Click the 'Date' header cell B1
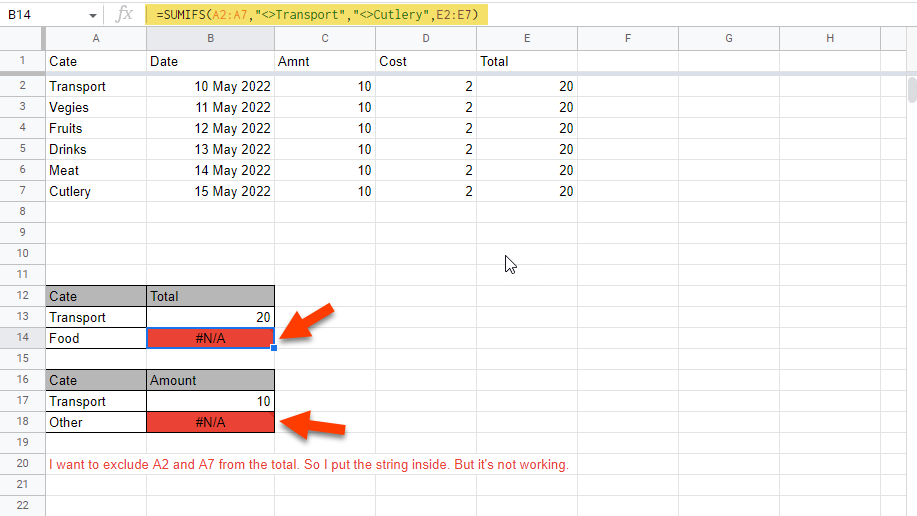 coord(211,61)
